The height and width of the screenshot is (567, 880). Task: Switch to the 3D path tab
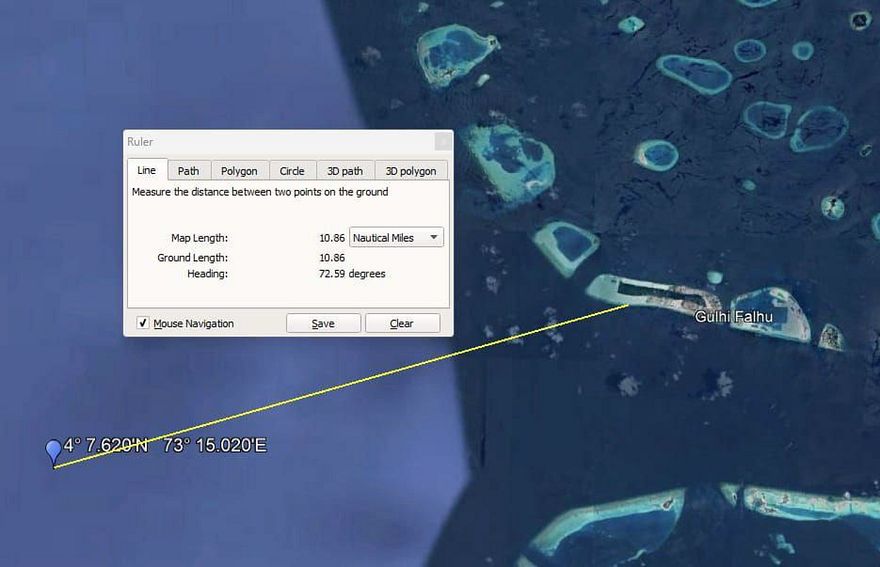[x=345, y=171]
